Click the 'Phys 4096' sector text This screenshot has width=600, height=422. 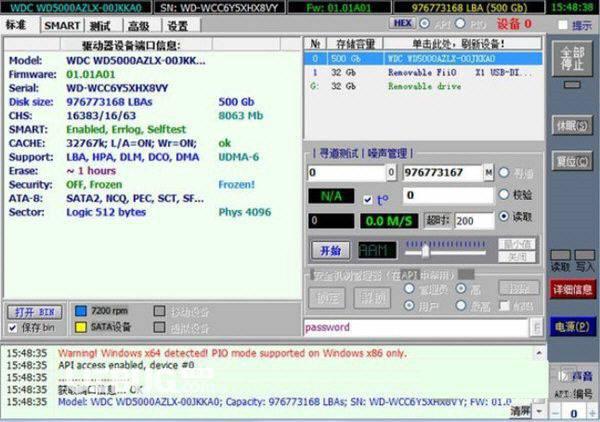[245, 212]
